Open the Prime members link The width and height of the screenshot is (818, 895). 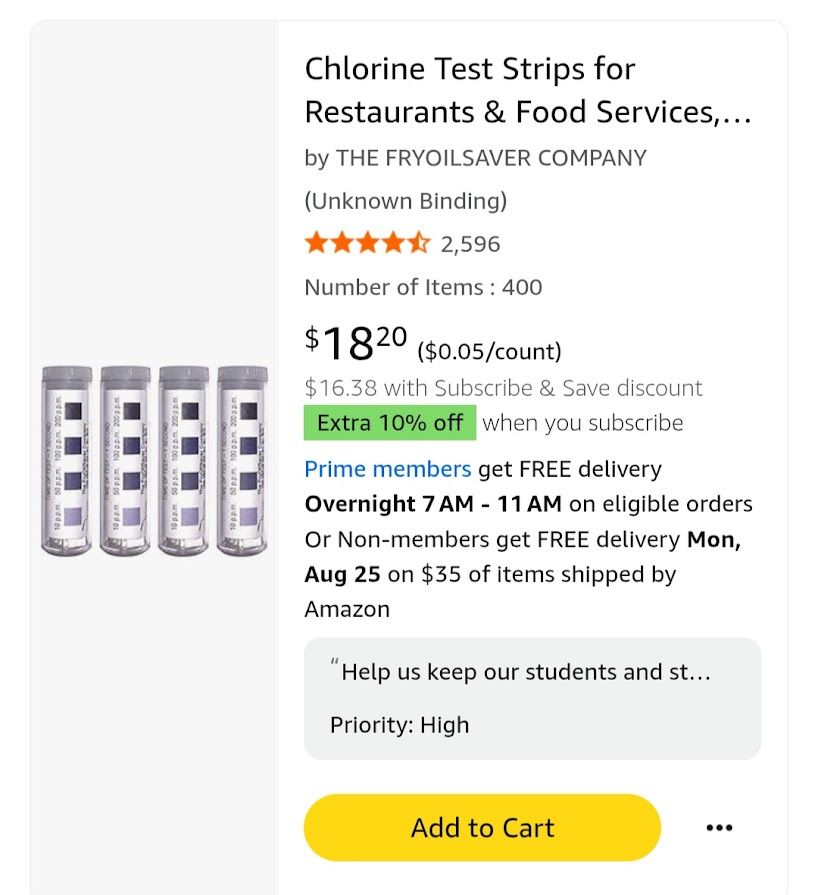(x=388, y=469)
